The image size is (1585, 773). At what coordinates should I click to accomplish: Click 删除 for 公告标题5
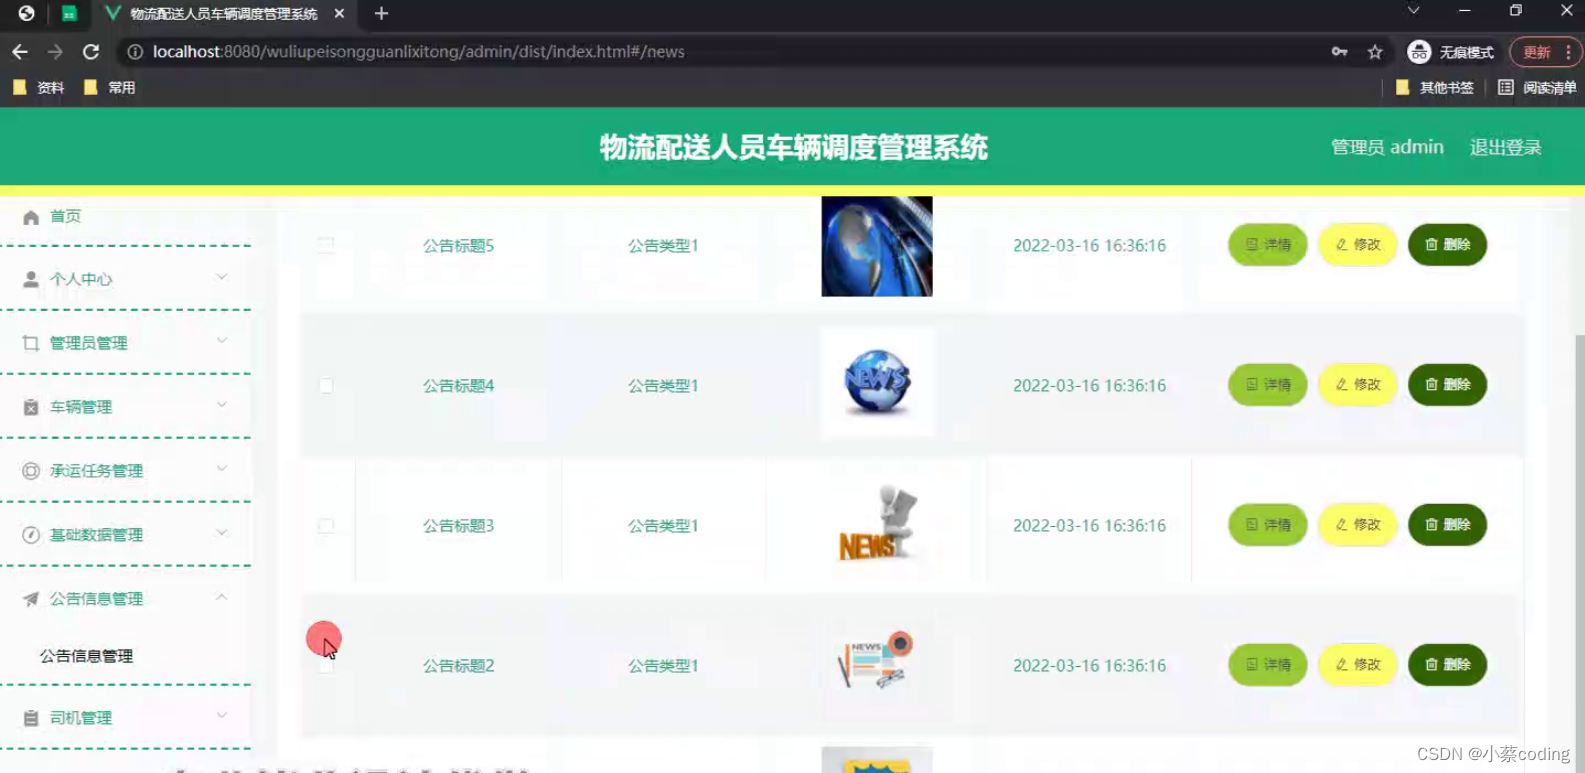(1447, 245)
